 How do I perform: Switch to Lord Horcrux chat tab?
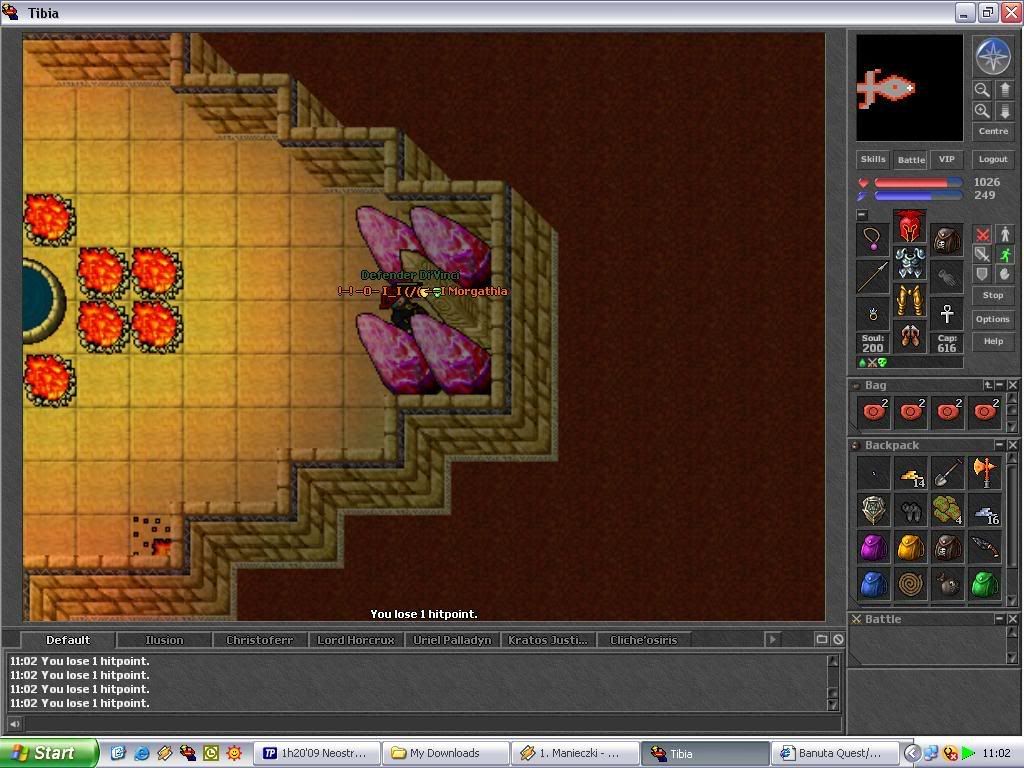[355, 640]
